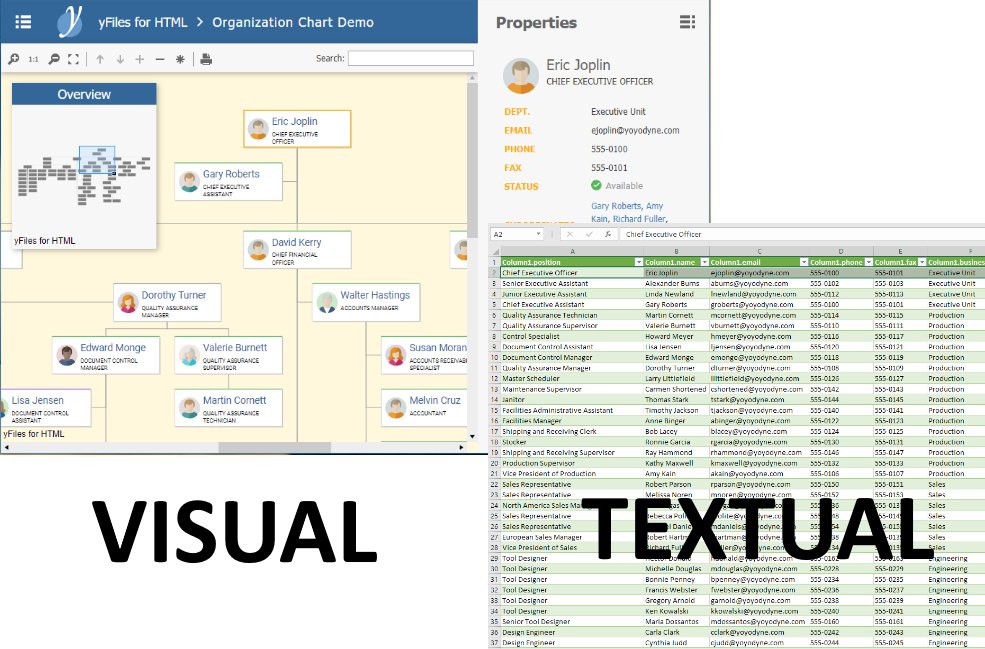Select the David Kerry node in chart
The image size is (985, 649).
[x=297, y=249]
